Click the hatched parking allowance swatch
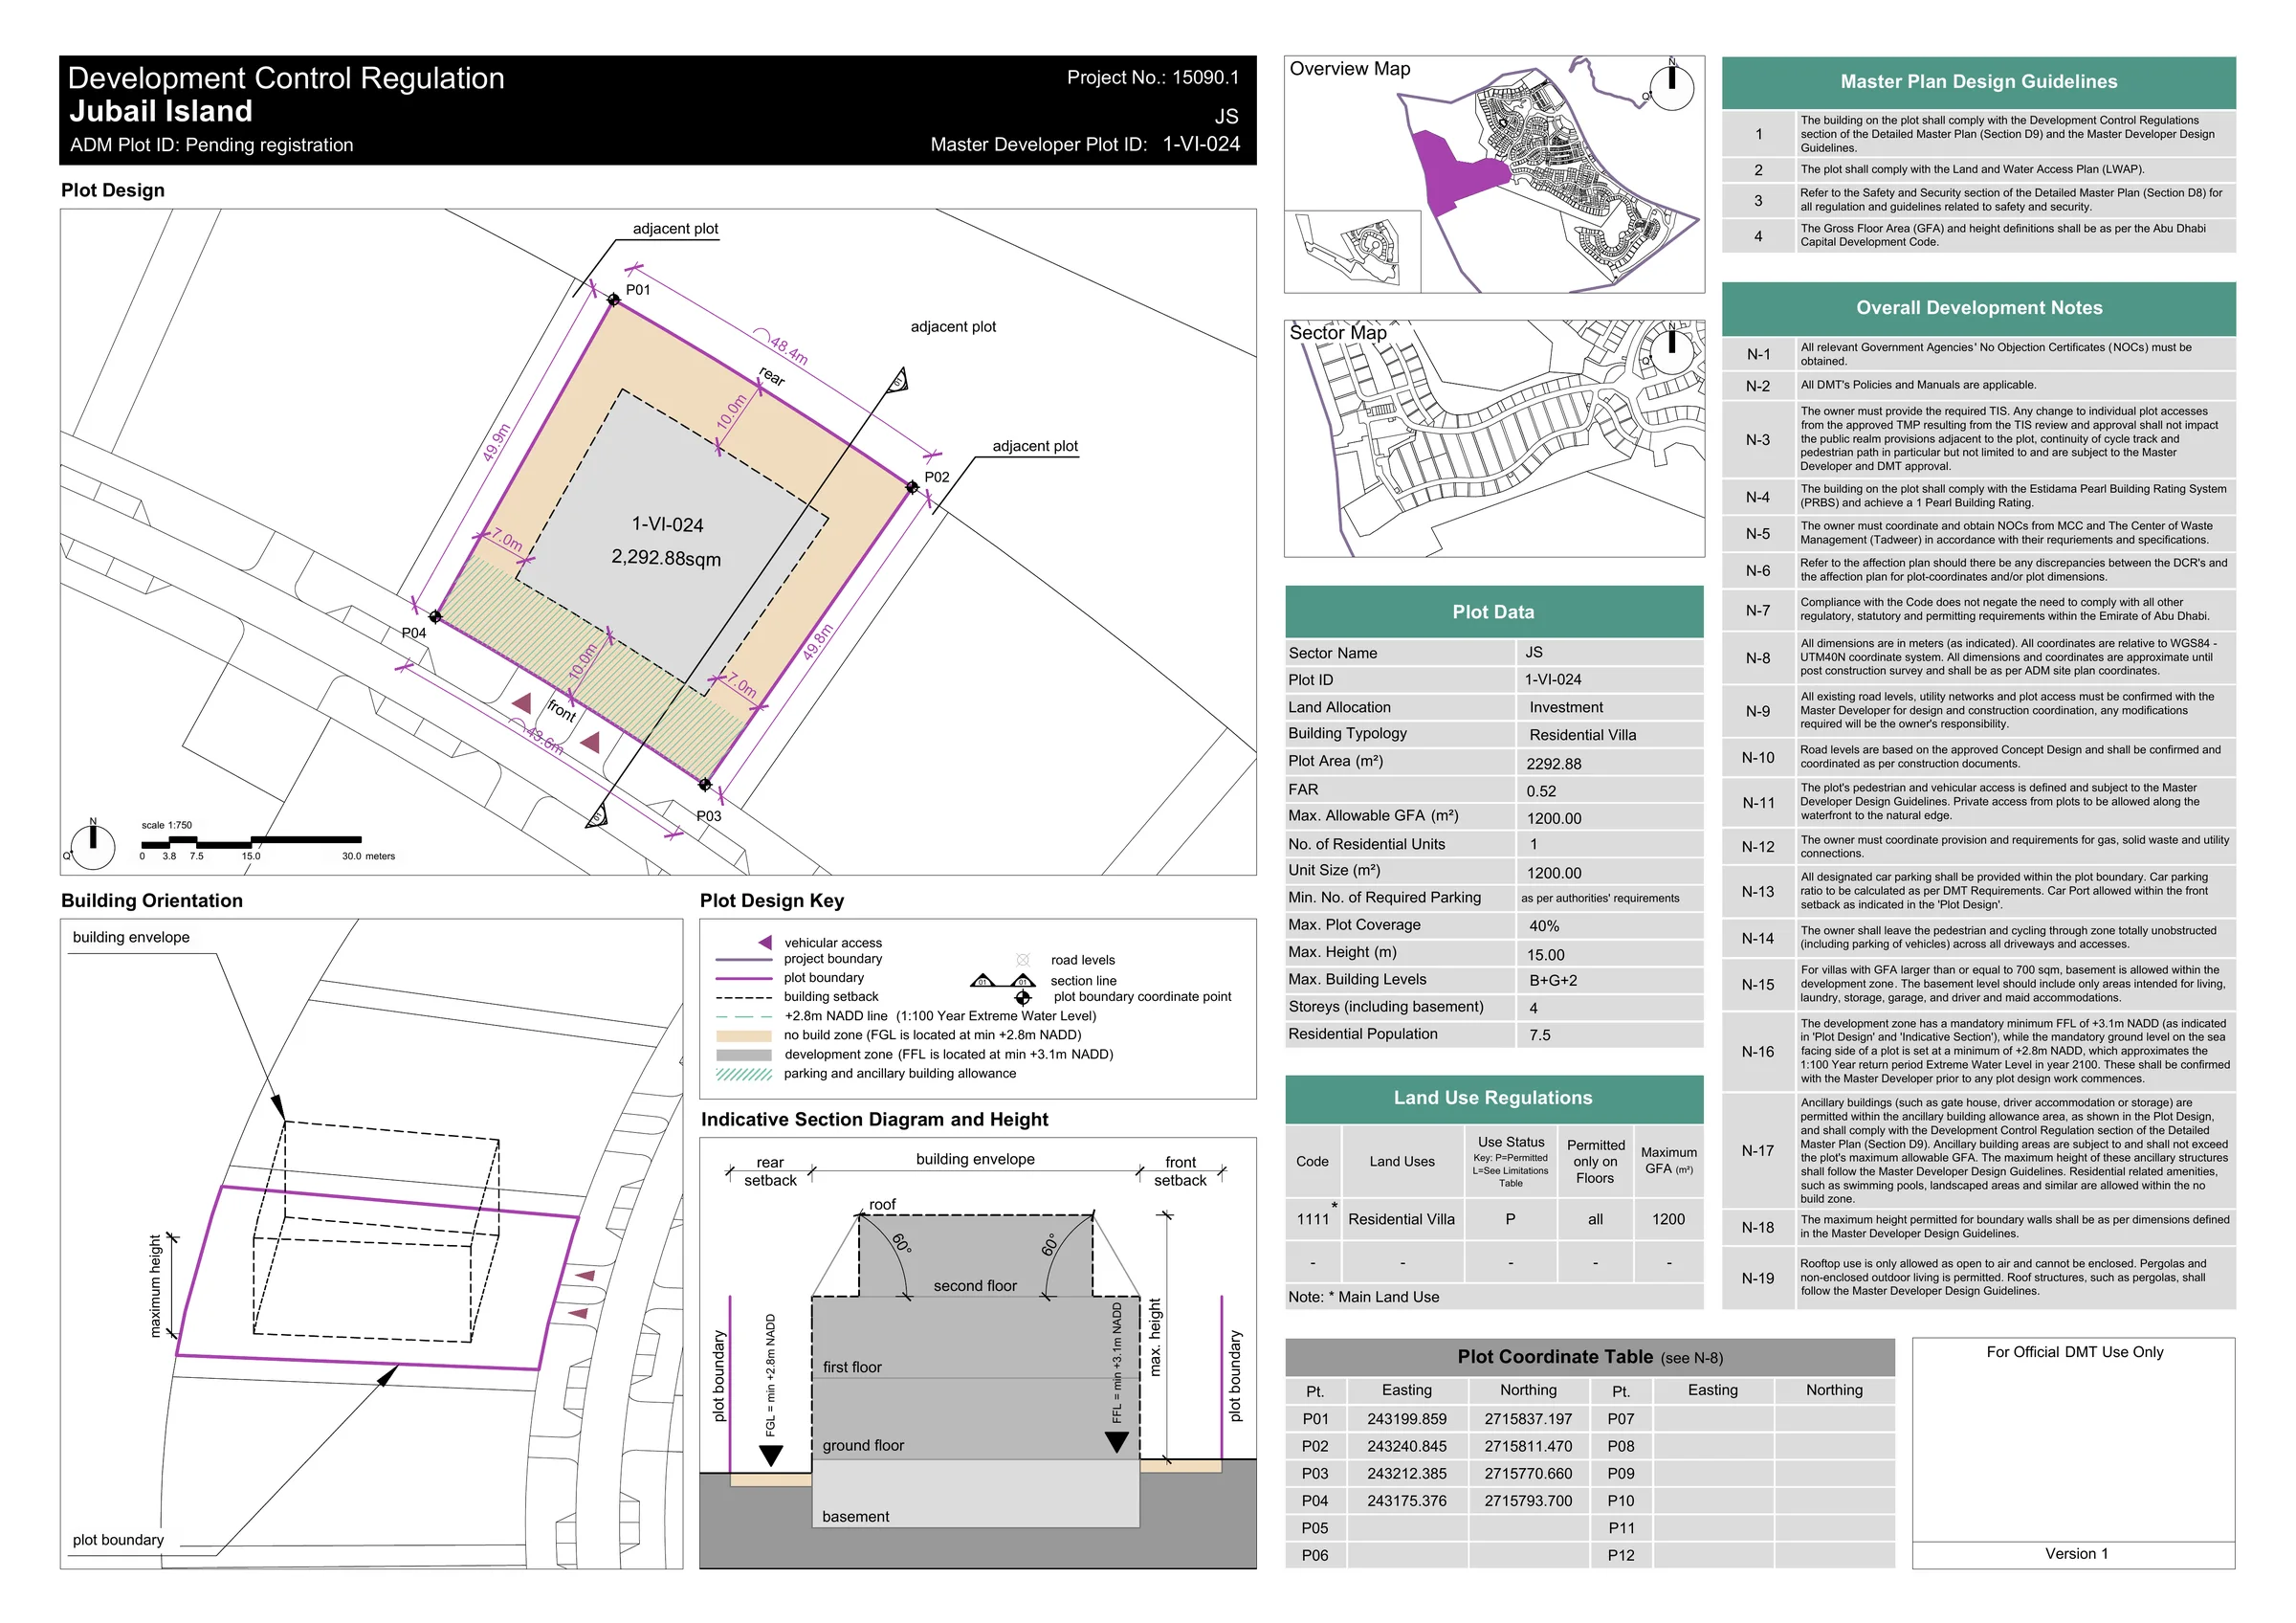Viewport: 2296px width, 1623px height. coord(744,1074)
